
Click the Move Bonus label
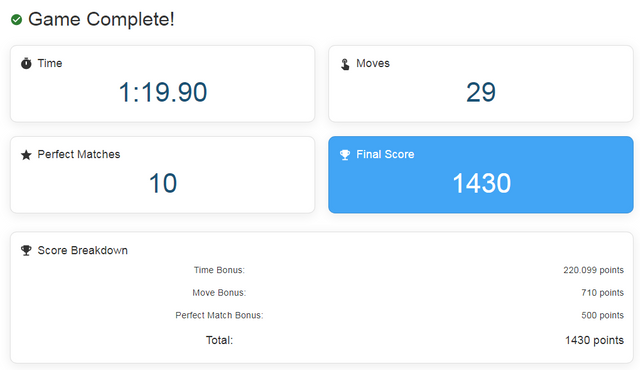click(219, 292)
